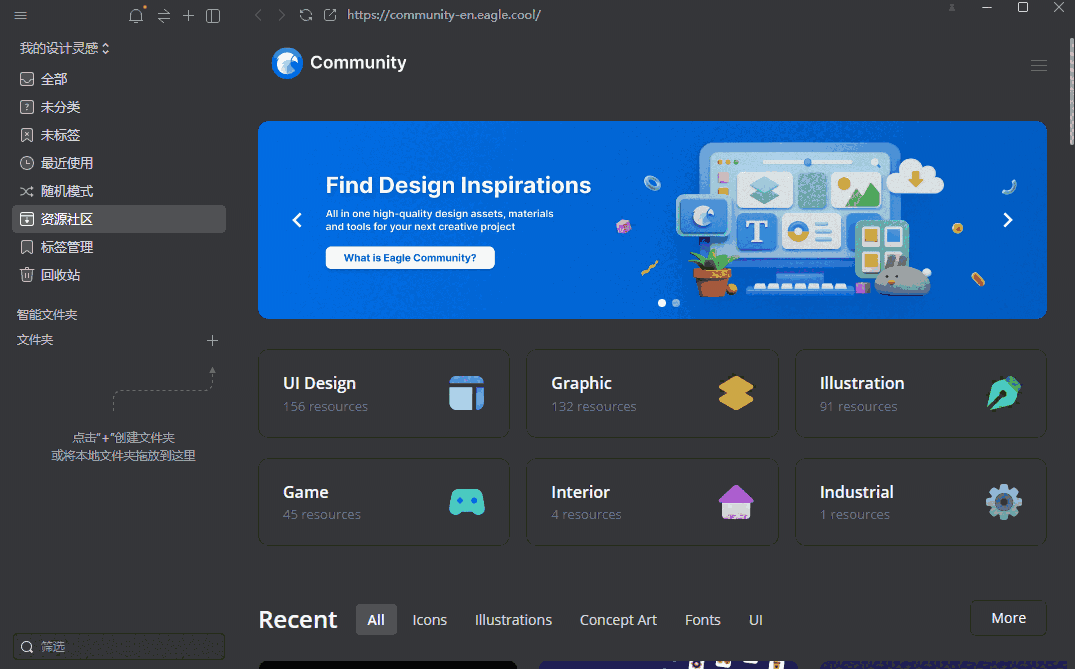
Task: Click the What is Eagle Community? button
Action: (x=410, y=257)
